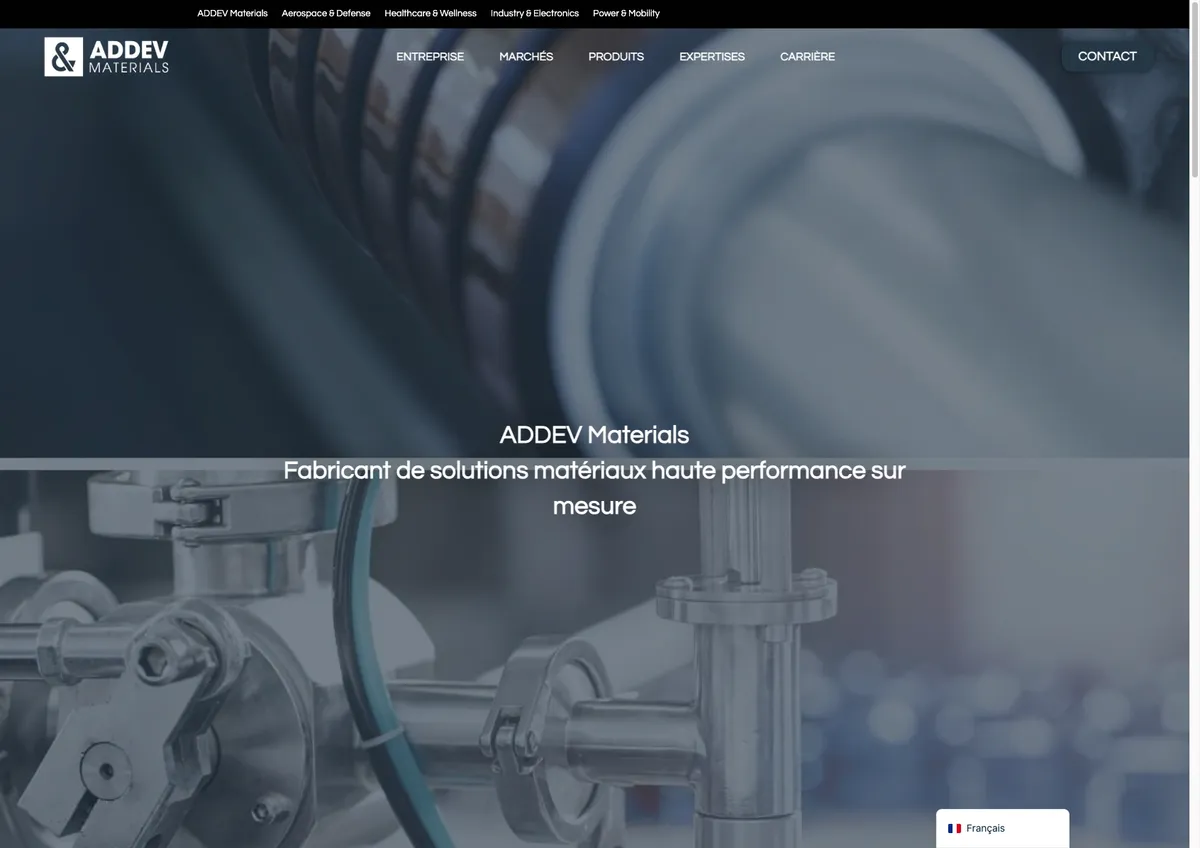Click the text 'Fabricant de solutions matériaux haute performance'
This screenshot has width=1200, height=848.
point(574,470)
